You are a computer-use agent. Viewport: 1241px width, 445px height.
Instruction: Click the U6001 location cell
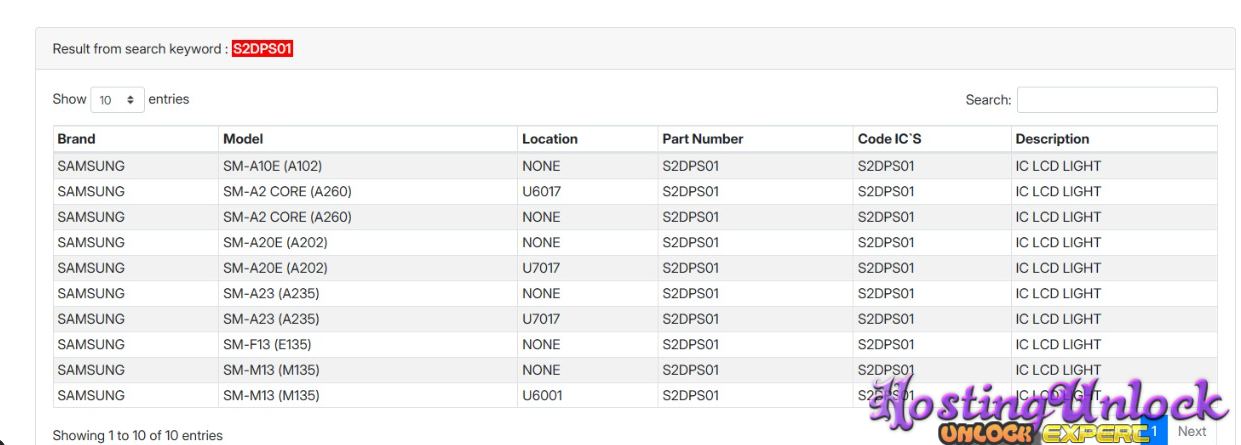tap(542, 395)
